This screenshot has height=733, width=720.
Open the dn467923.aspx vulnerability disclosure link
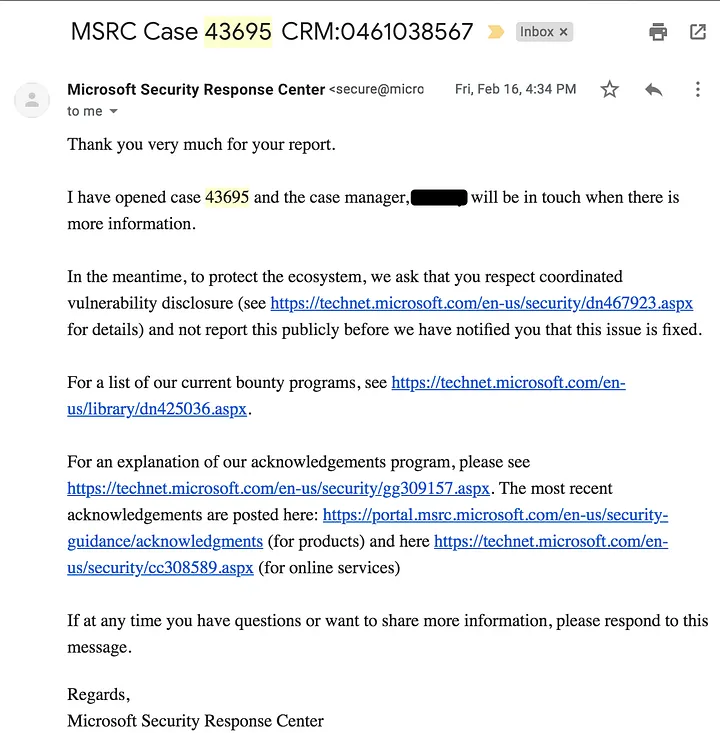coord(481,303)
